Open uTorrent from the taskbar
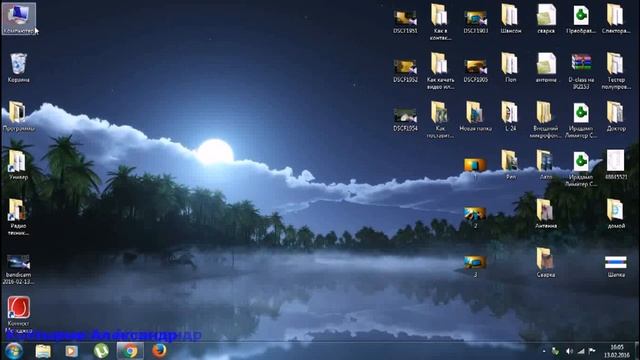Screen dimensions: 640x360 tap(101, 351)
